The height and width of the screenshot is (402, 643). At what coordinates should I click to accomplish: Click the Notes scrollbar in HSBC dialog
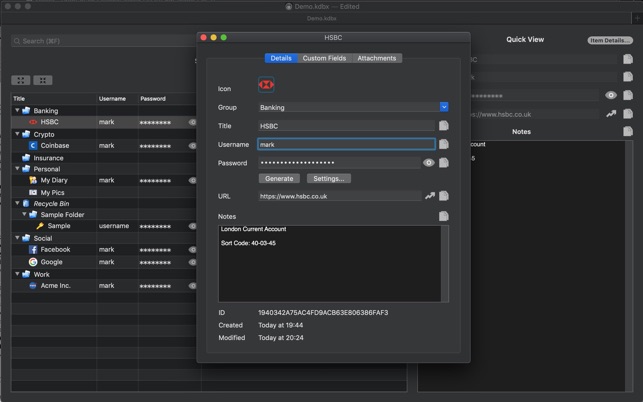click(x=445, y=263)
